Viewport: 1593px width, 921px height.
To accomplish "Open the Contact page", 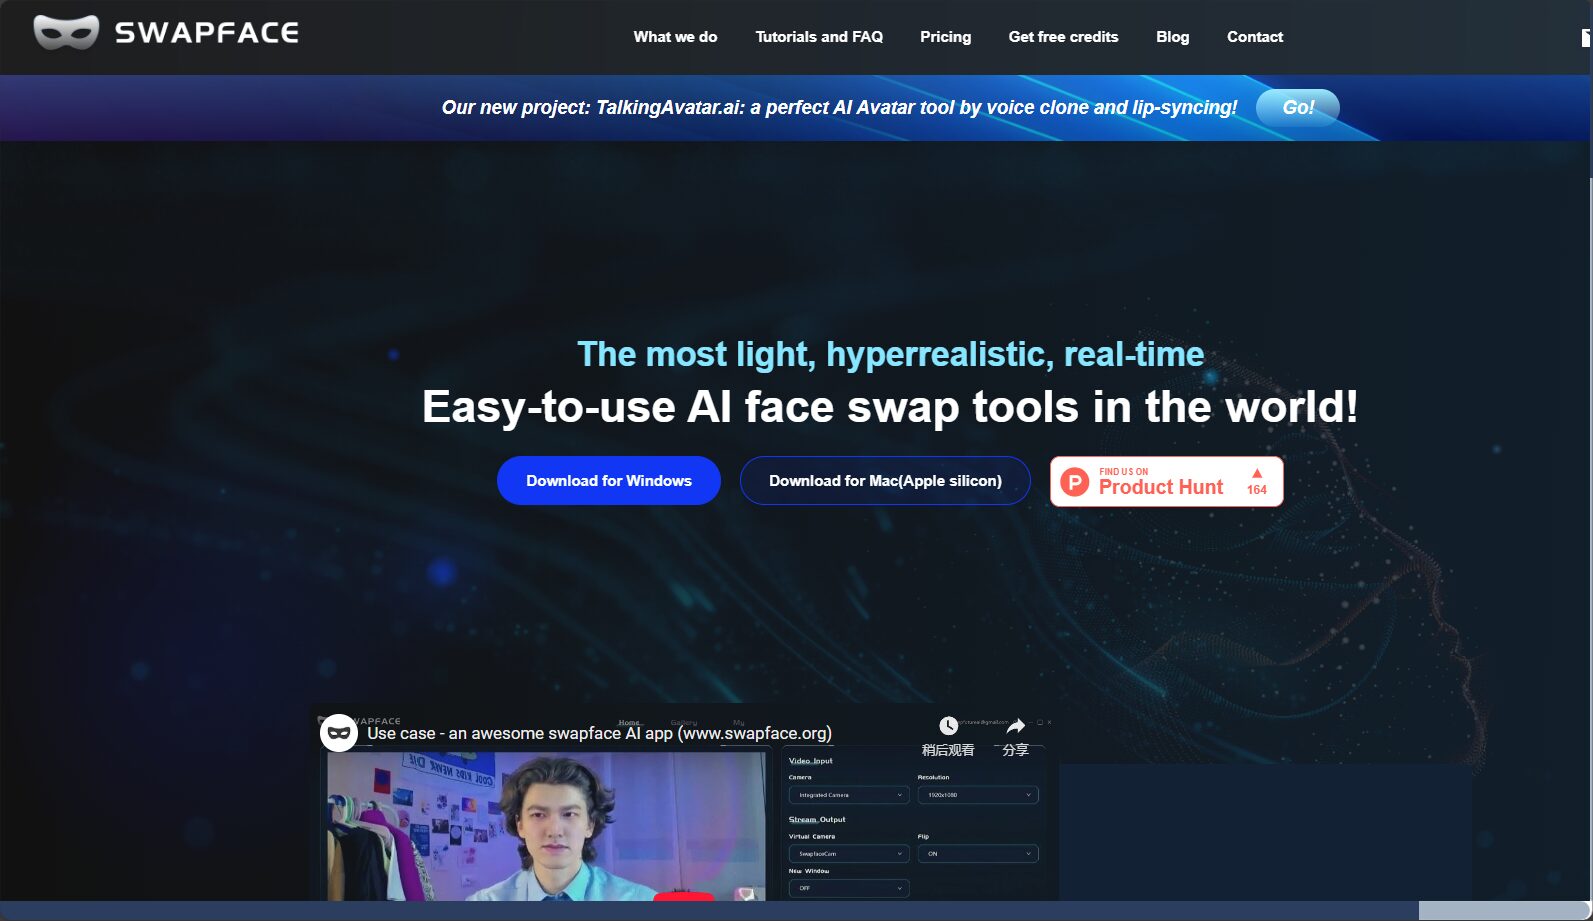I will pos(1254,37).
